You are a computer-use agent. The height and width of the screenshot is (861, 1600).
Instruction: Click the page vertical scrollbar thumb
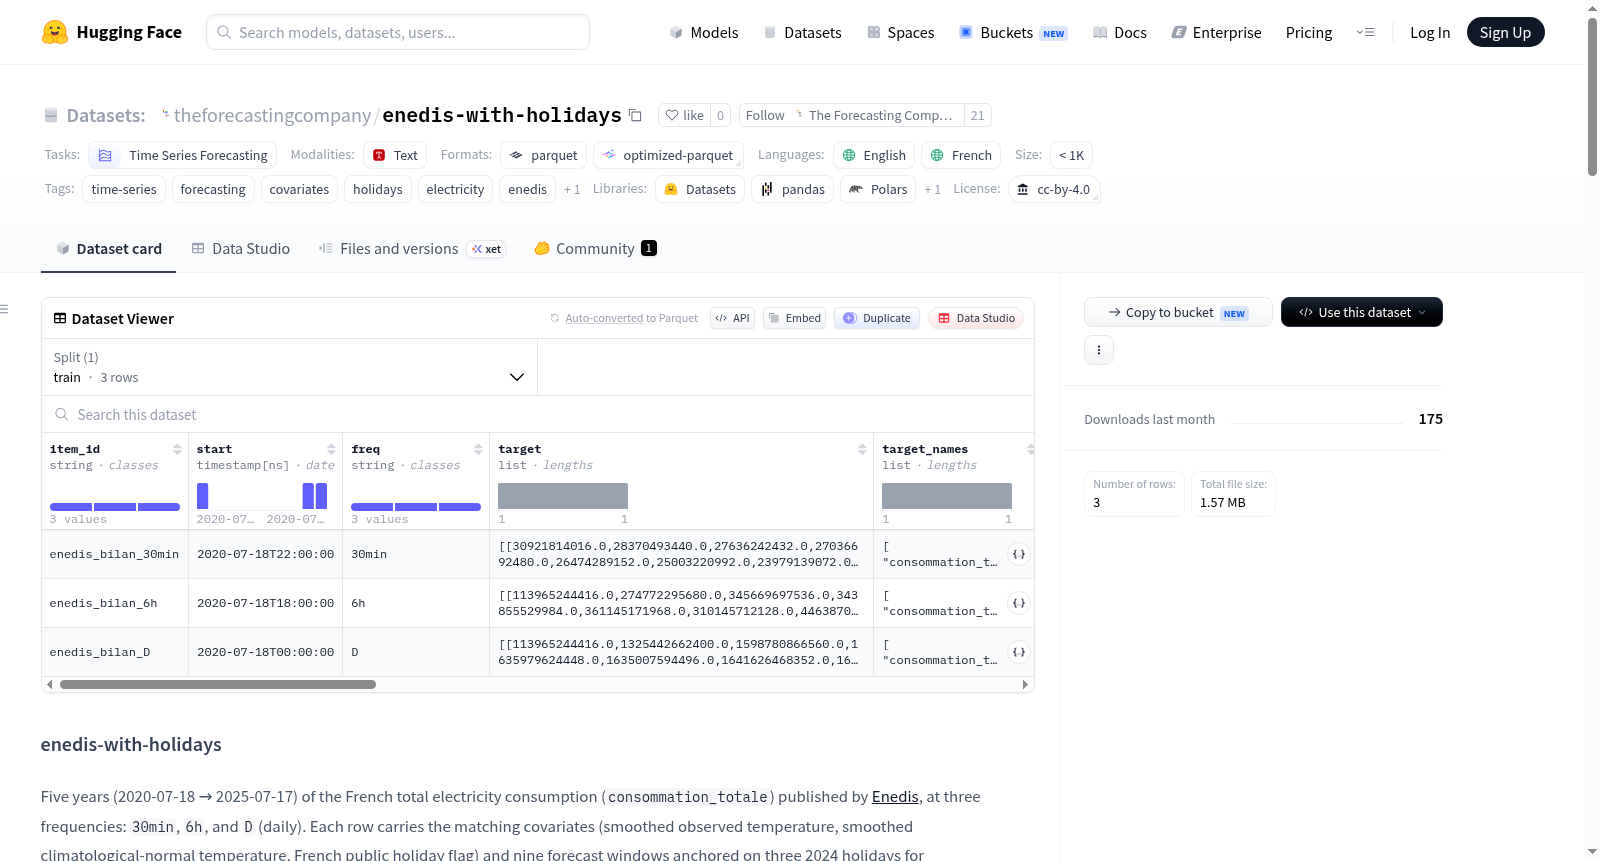tap(1592, 97)
